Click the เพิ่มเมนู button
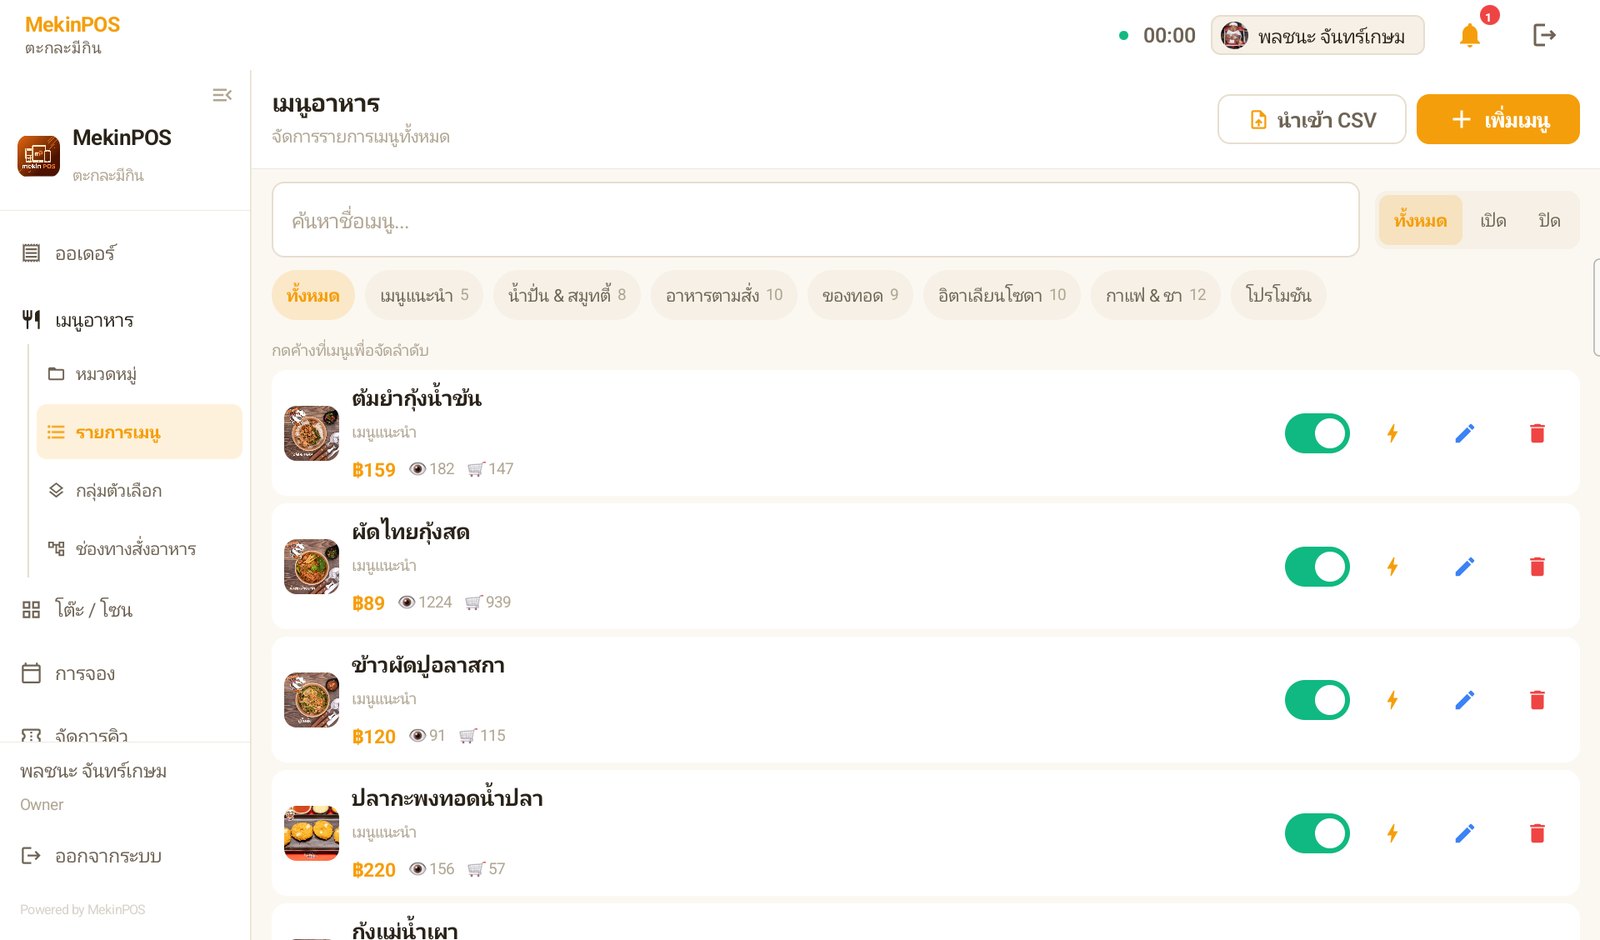The image size is (1600, 940). click(1498, 119)
